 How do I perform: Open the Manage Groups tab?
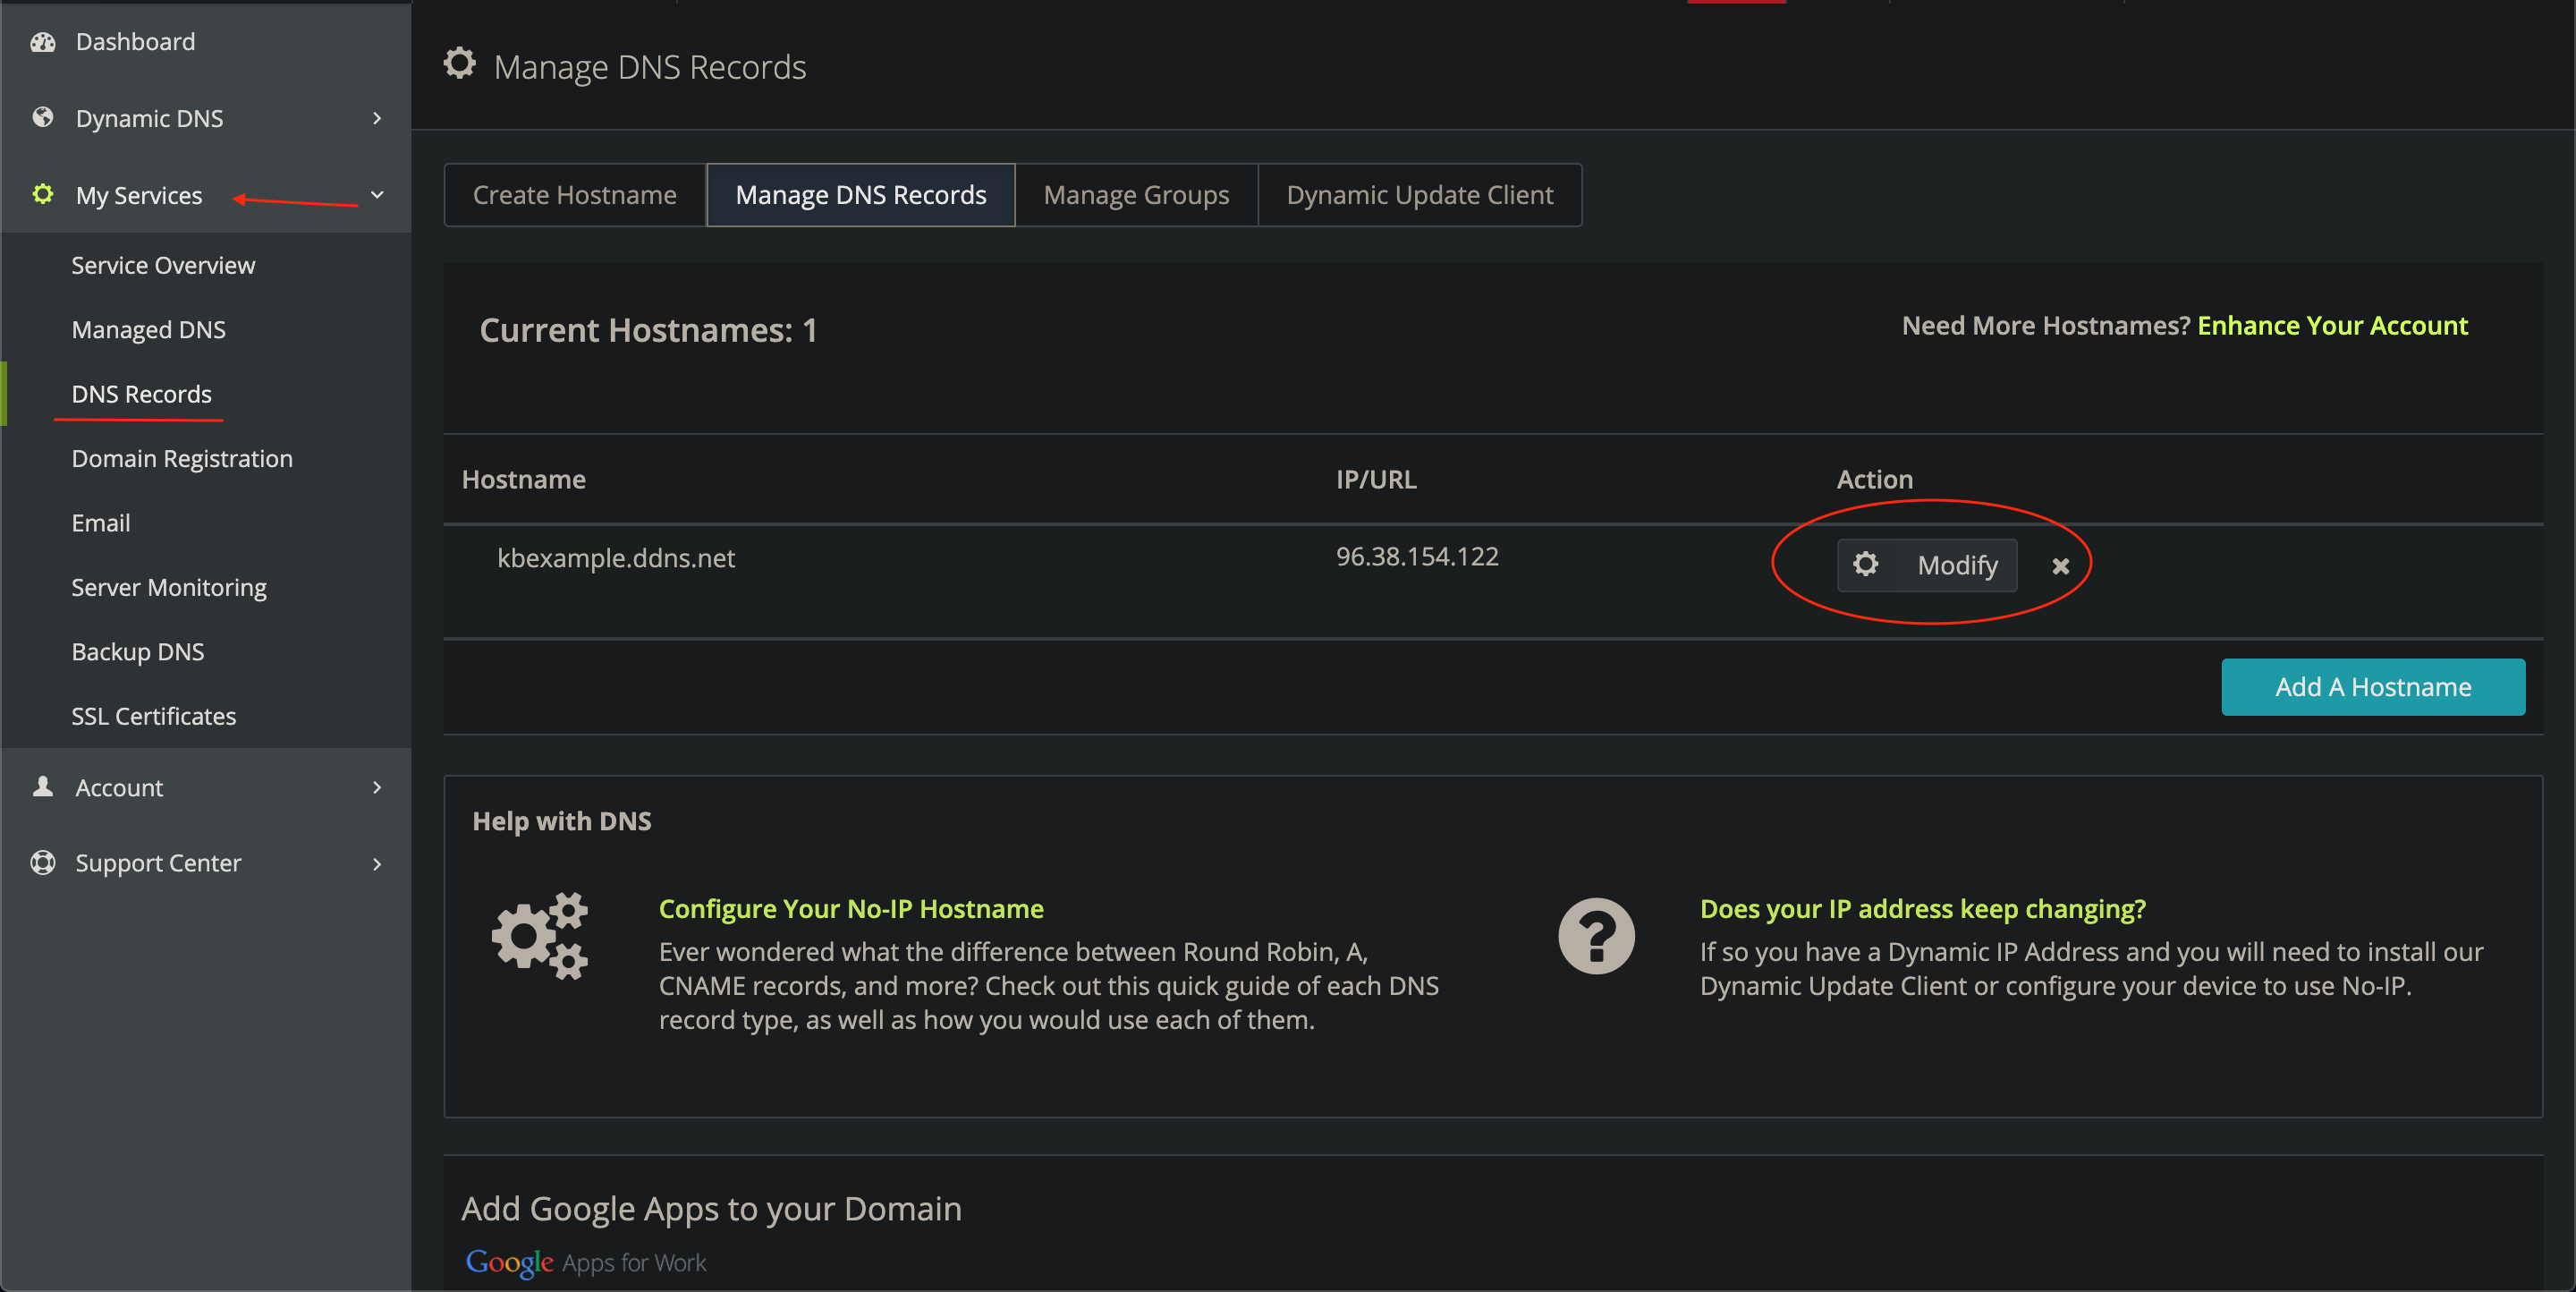(x=1136, y=195)
